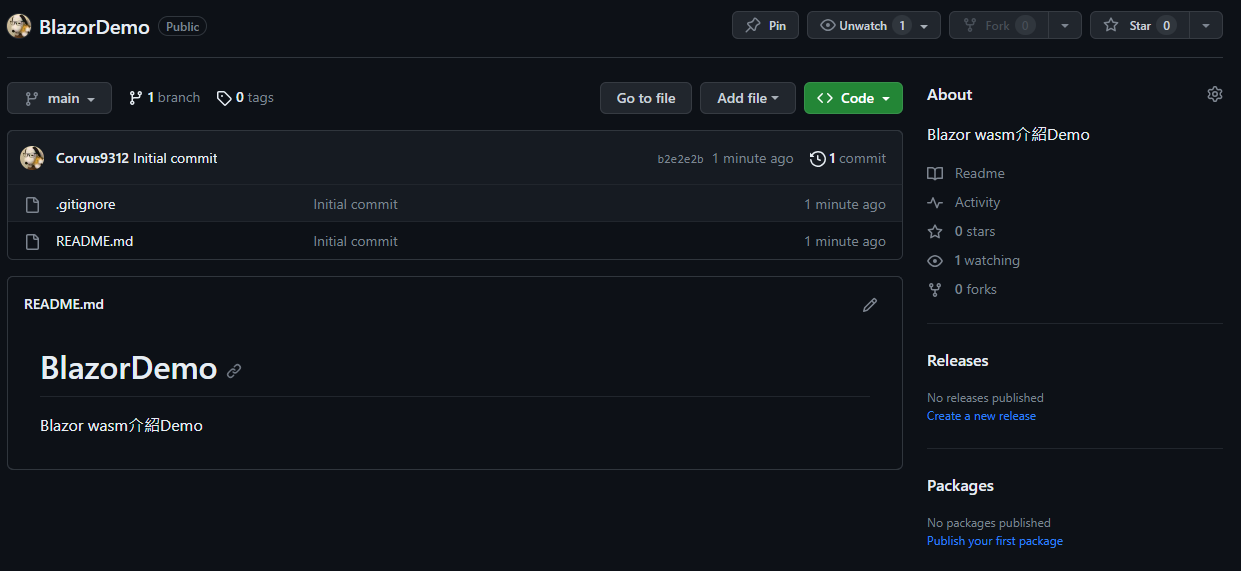
Task: Click the star icon beside 0 stars
Action: [935, 231]
